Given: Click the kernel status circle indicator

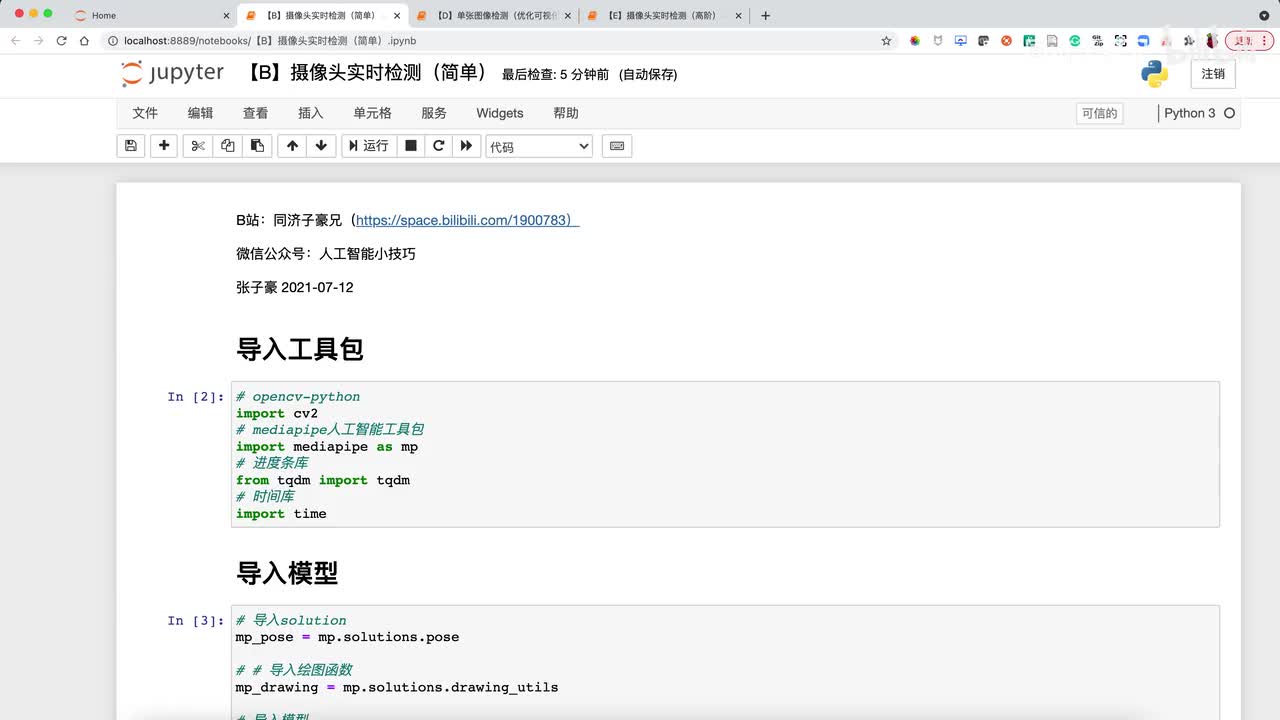Looking at the screenshot, I should click(x=1229, y=113).
